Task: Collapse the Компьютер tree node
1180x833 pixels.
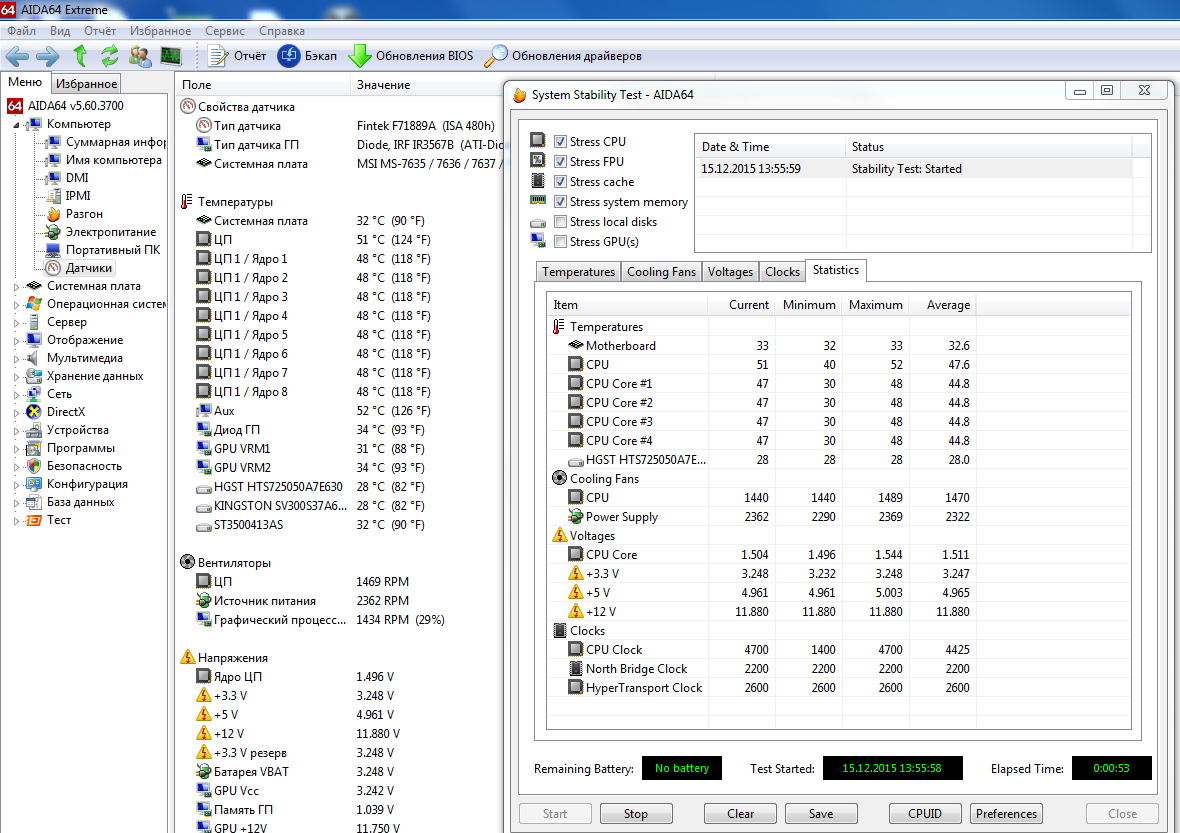Action: pos(17,125)
